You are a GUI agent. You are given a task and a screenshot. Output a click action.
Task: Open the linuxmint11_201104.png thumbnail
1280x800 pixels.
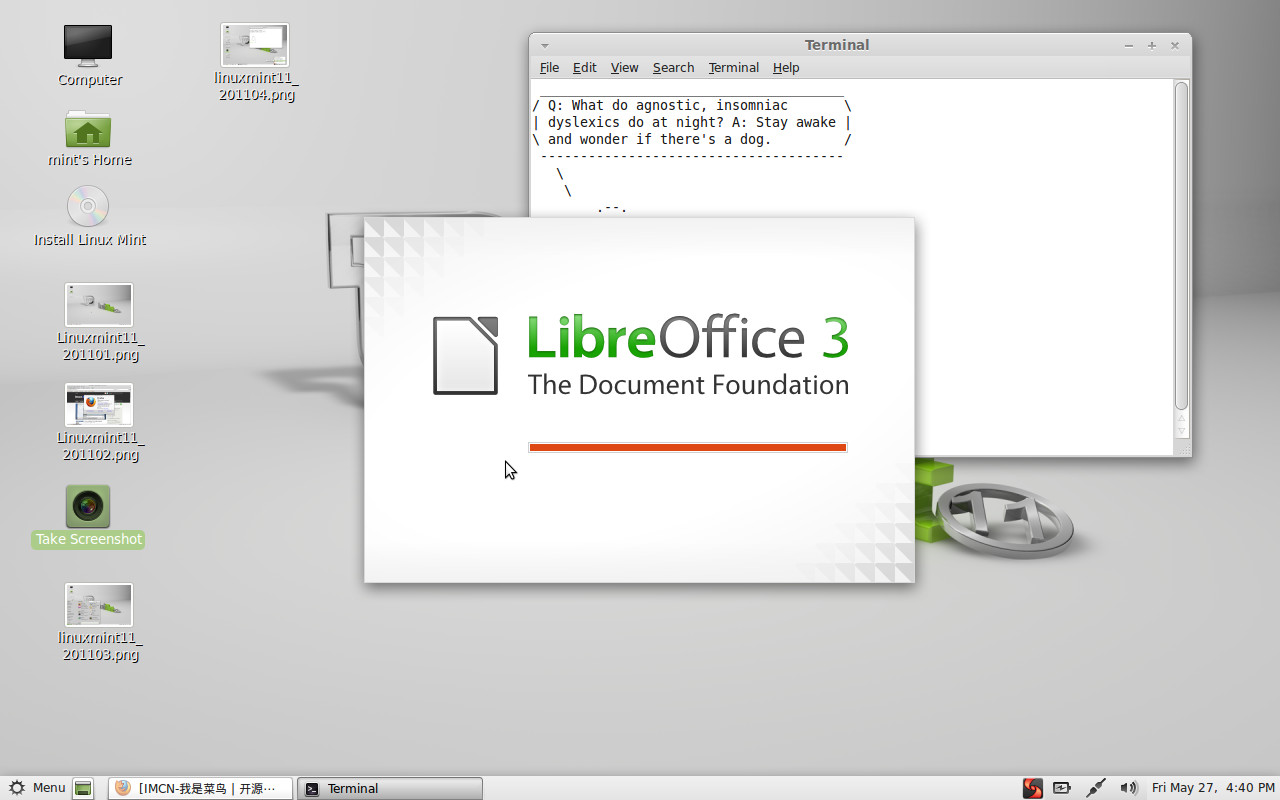255,44
